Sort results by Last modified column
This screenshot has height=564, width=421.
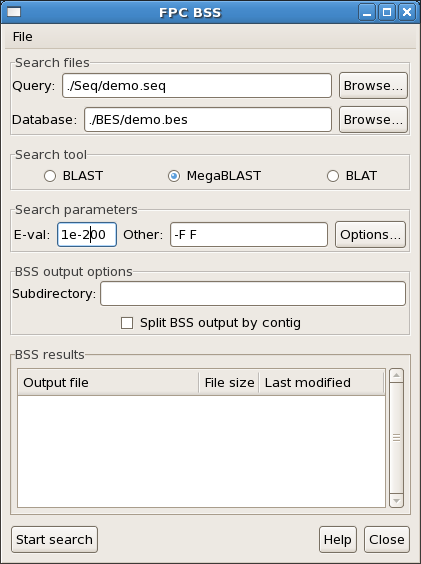(x=321, y=382)
